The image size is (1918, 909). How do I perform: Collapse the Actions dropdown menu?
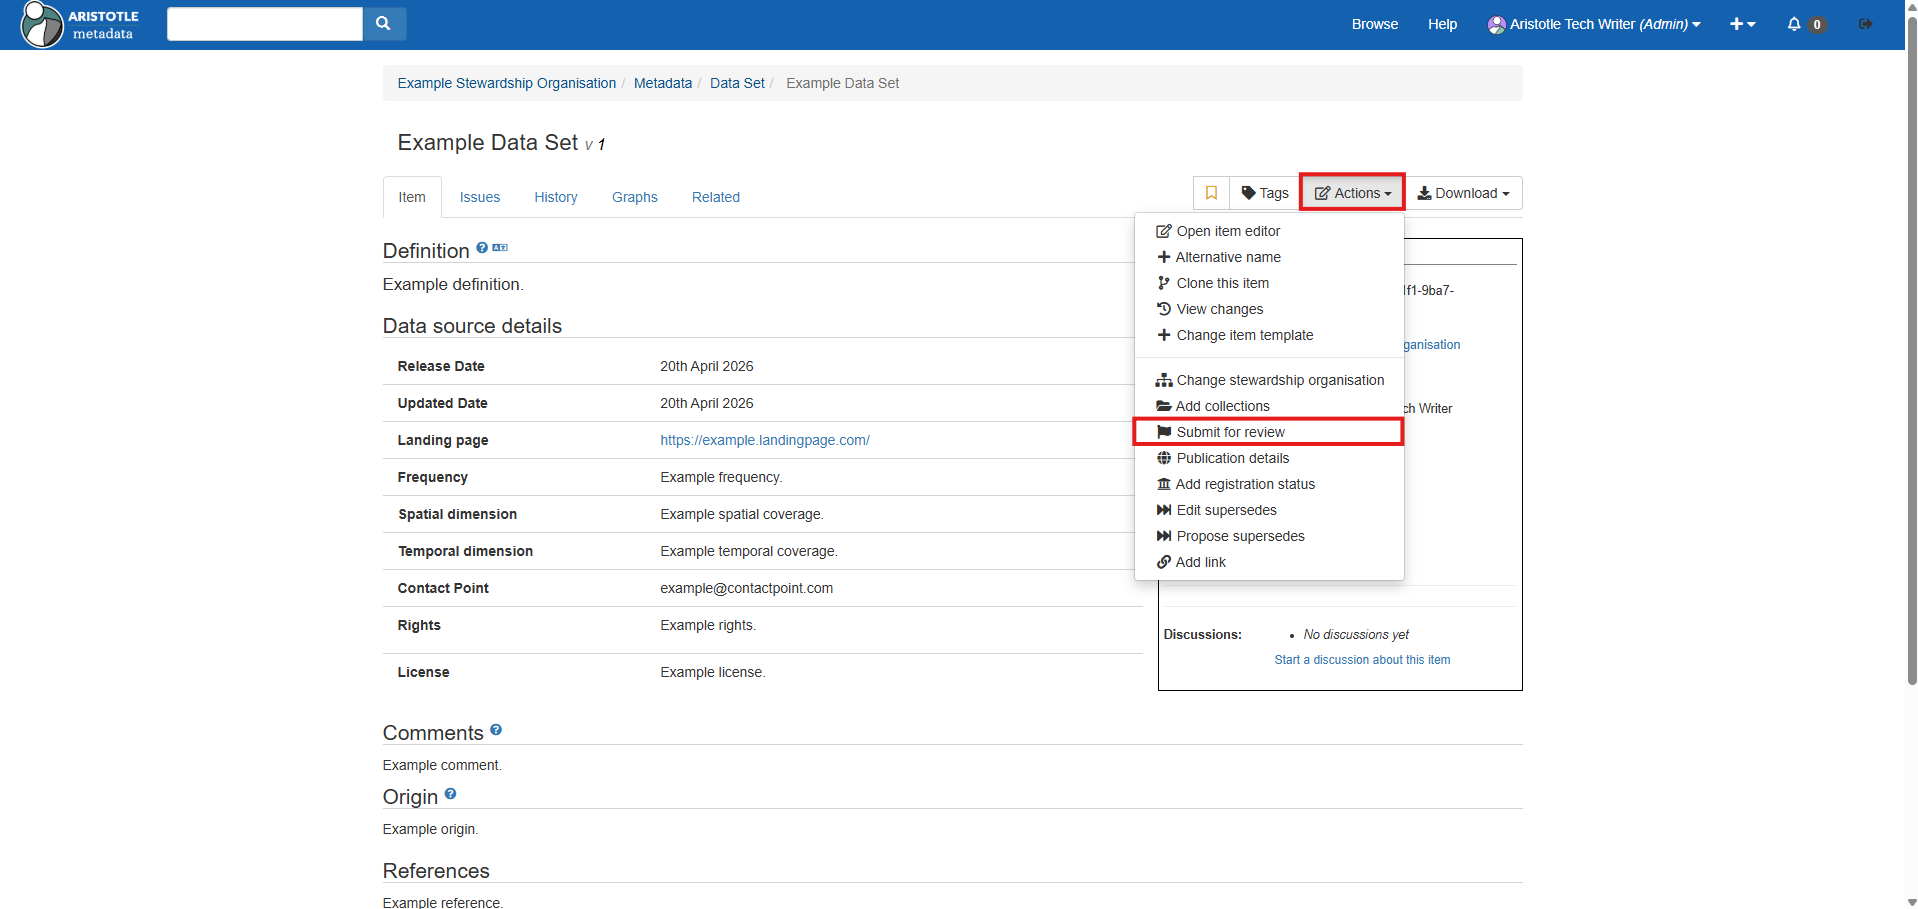tap(1352, 193)
